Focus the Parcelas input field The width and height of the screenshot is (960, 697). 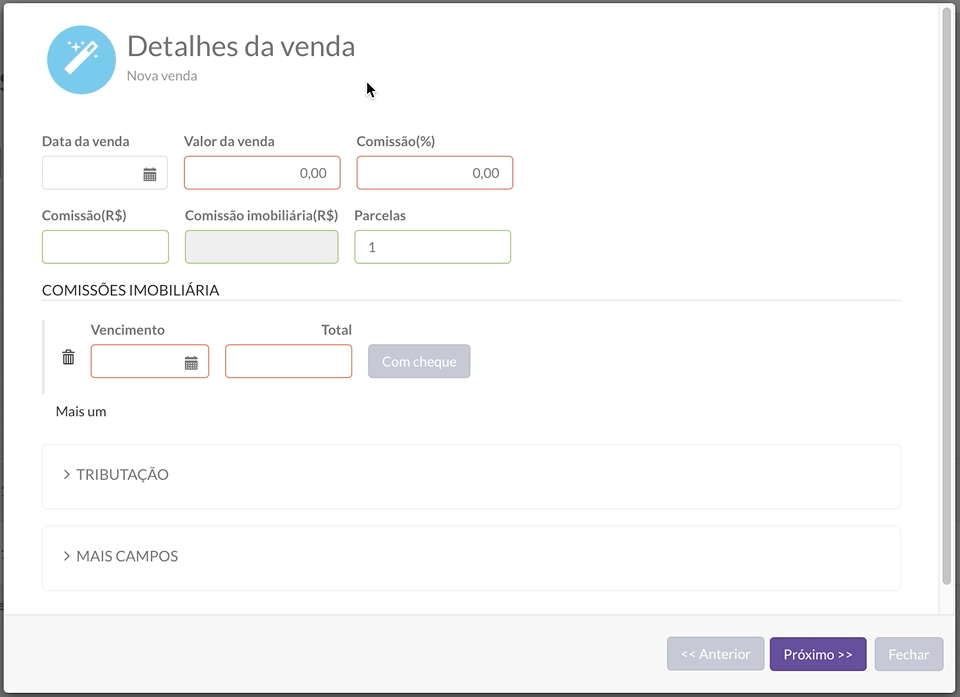[x=432, y=247]
